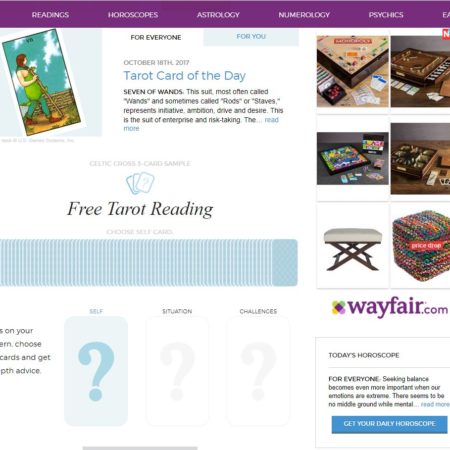Open the READINGS menu
This screenshot has height=450, width=450.
pyautogui.click(x=50, y=15)
